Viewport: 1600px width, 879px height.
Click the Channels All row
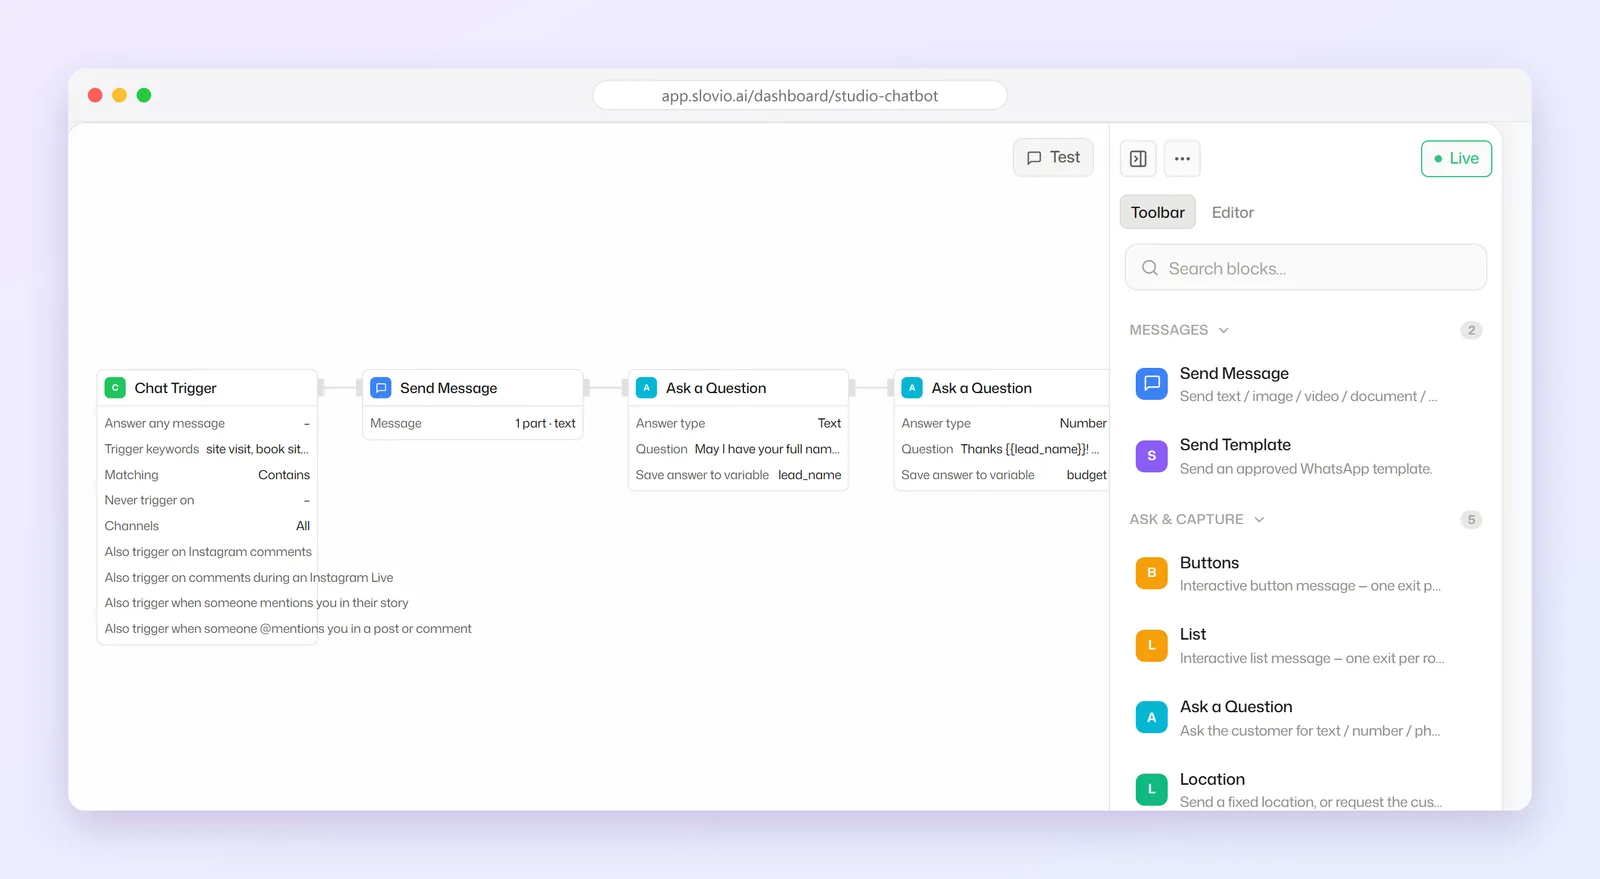tap(207, 526)
